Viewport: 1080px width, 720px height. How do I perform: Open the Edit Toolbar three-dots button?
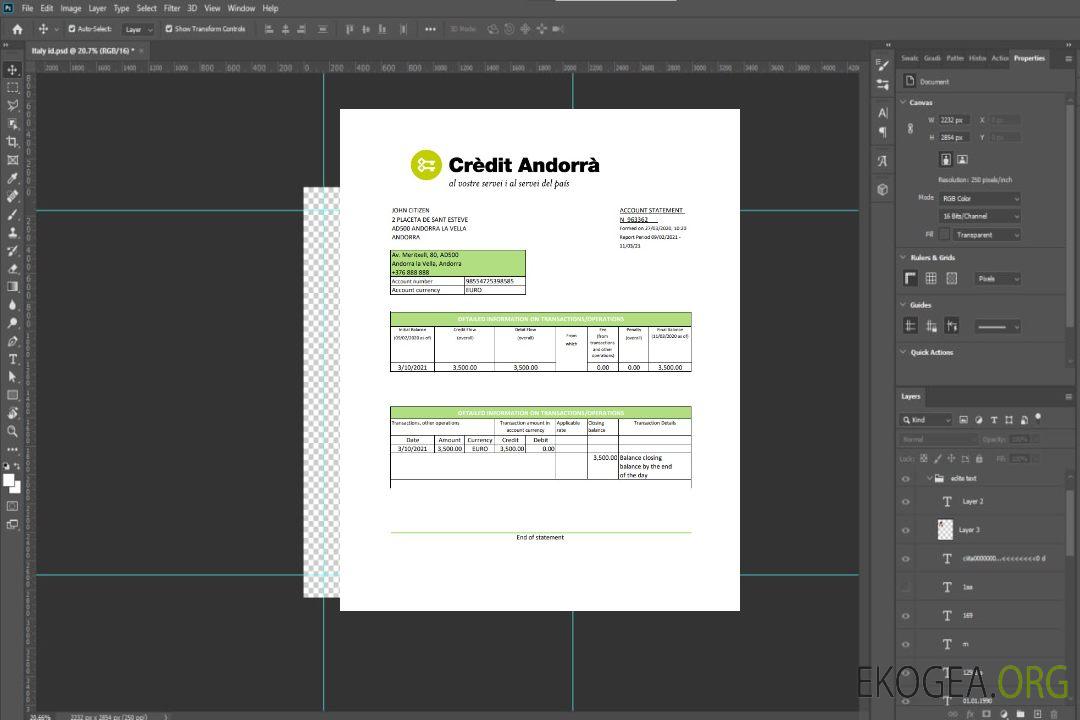12,449
